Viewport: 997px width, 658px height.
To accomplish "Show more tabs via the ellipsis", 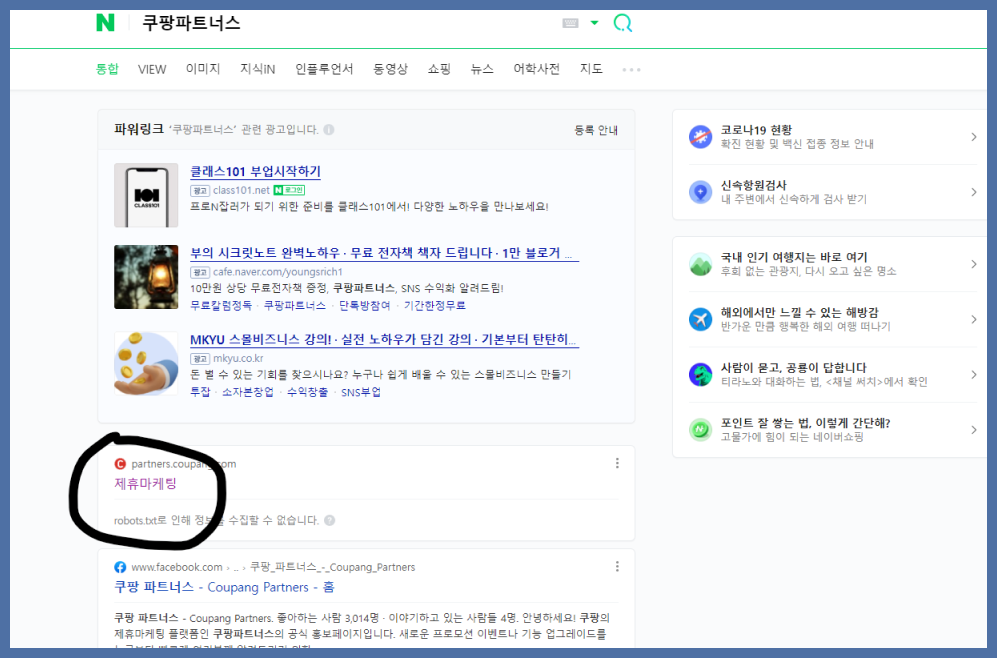I will pyautogui.click(x=631, y=69).
